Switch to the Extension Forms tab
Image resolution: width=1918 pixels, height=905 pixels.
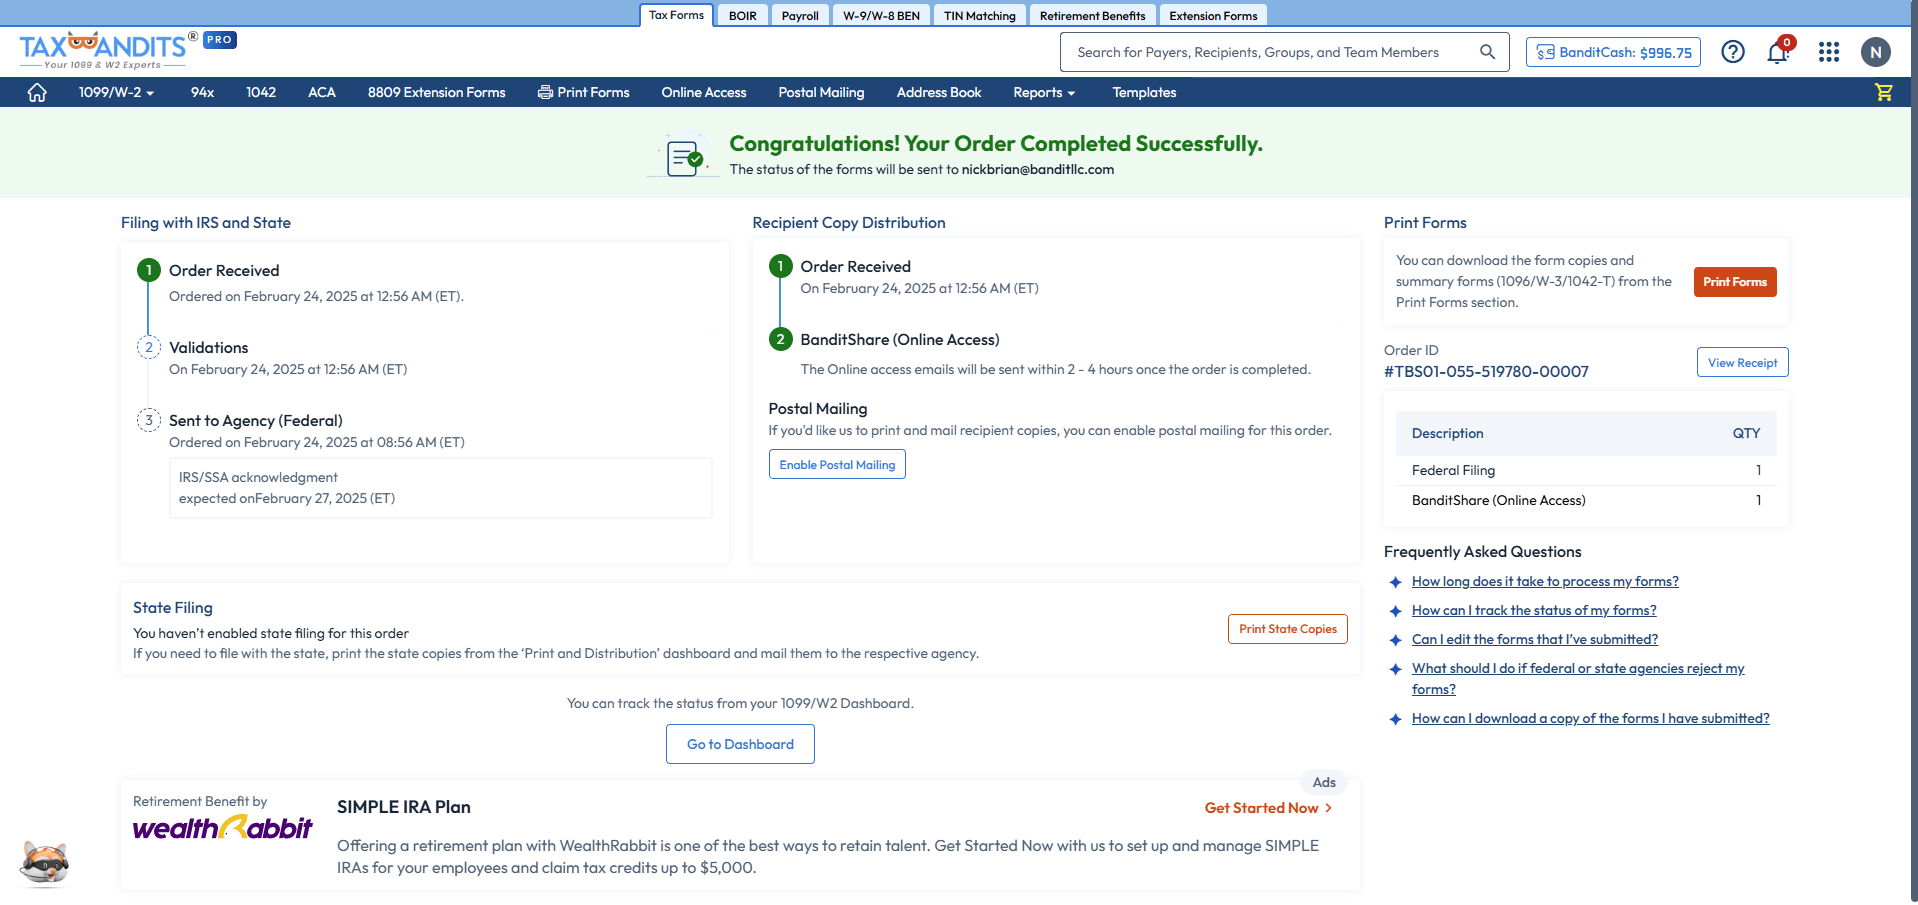pos(1213,16)
